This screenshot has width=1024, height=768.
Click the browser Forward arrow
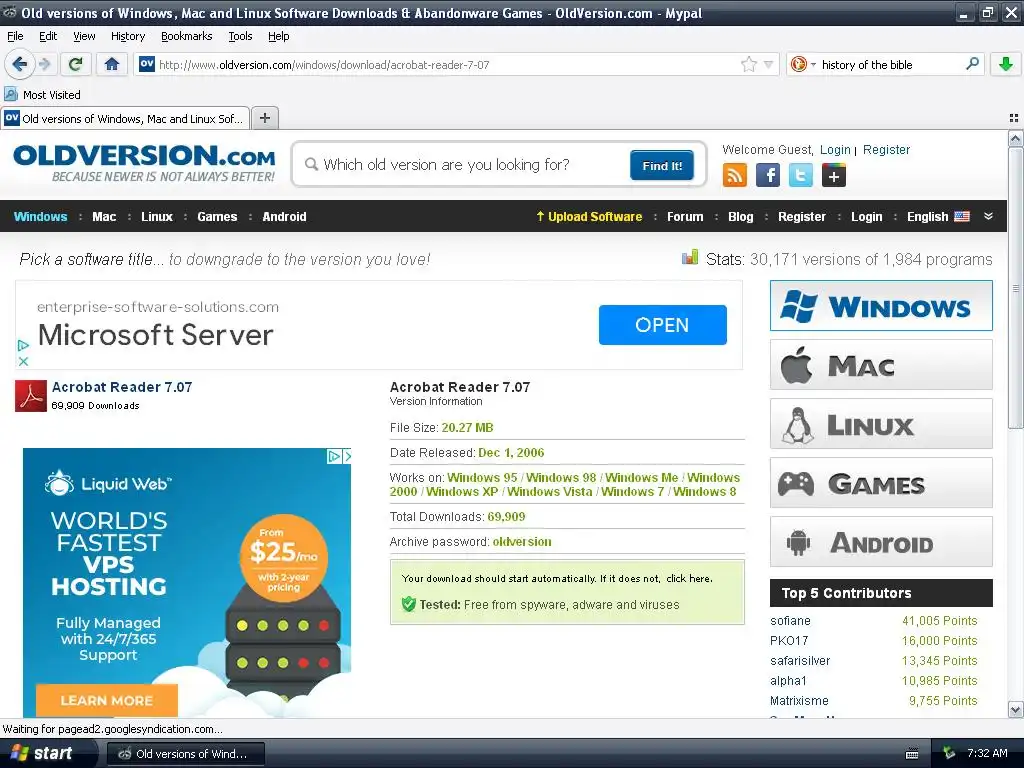pos(44,65)
